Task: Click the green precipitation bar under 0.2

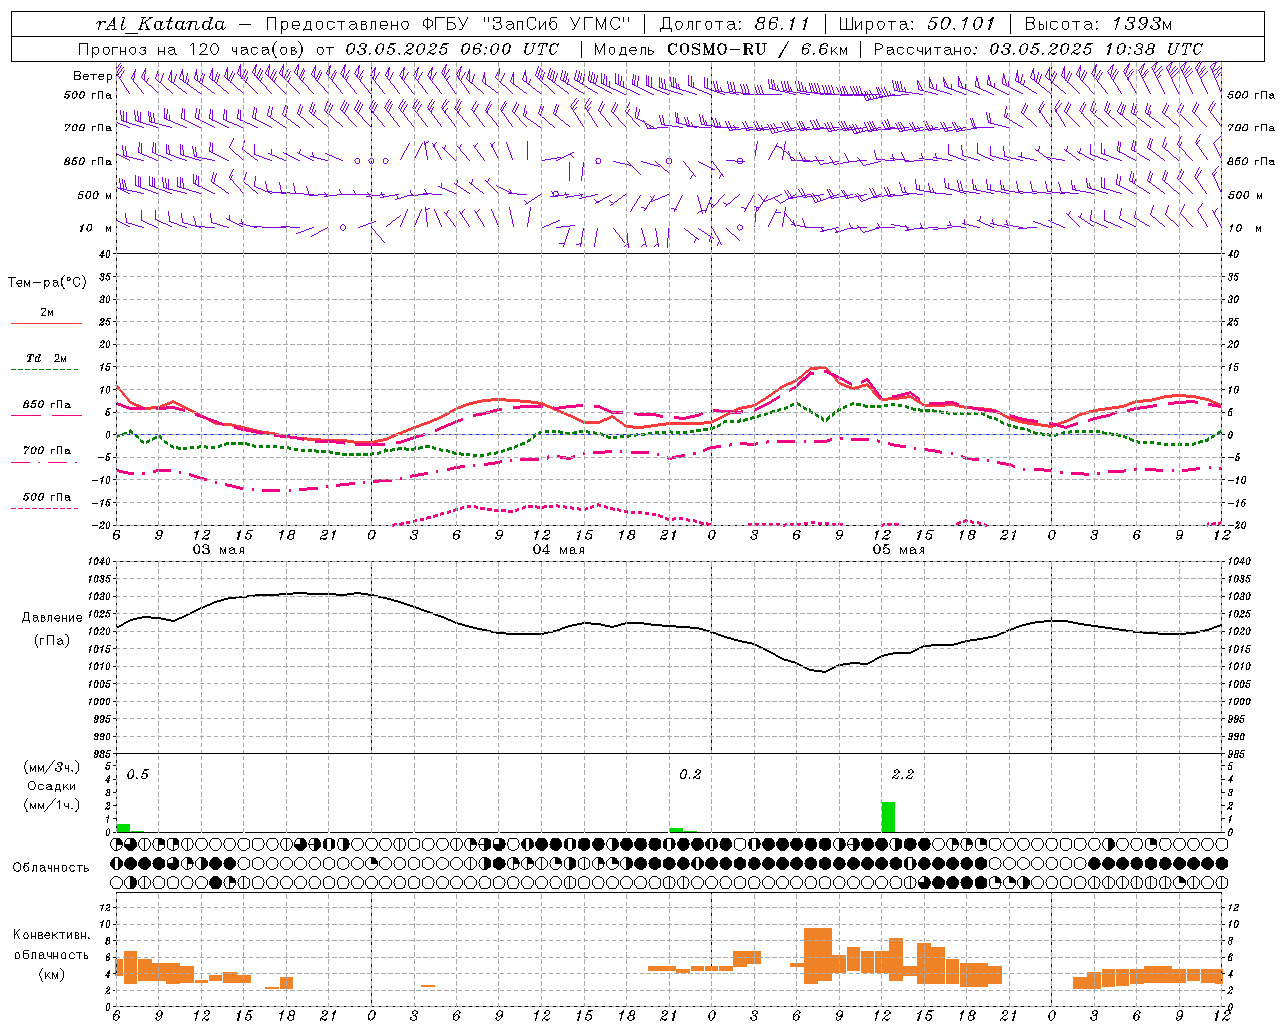Action: click(x=676, y=830)
